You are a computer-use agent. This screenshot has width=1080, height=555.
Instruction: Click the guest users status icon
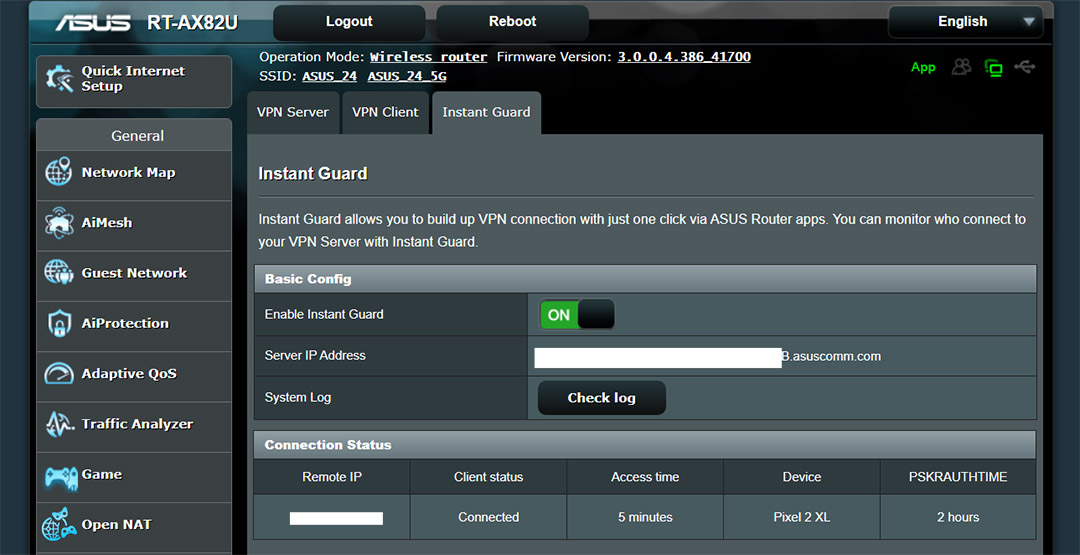pyautogui.click(x=962, y=67)
